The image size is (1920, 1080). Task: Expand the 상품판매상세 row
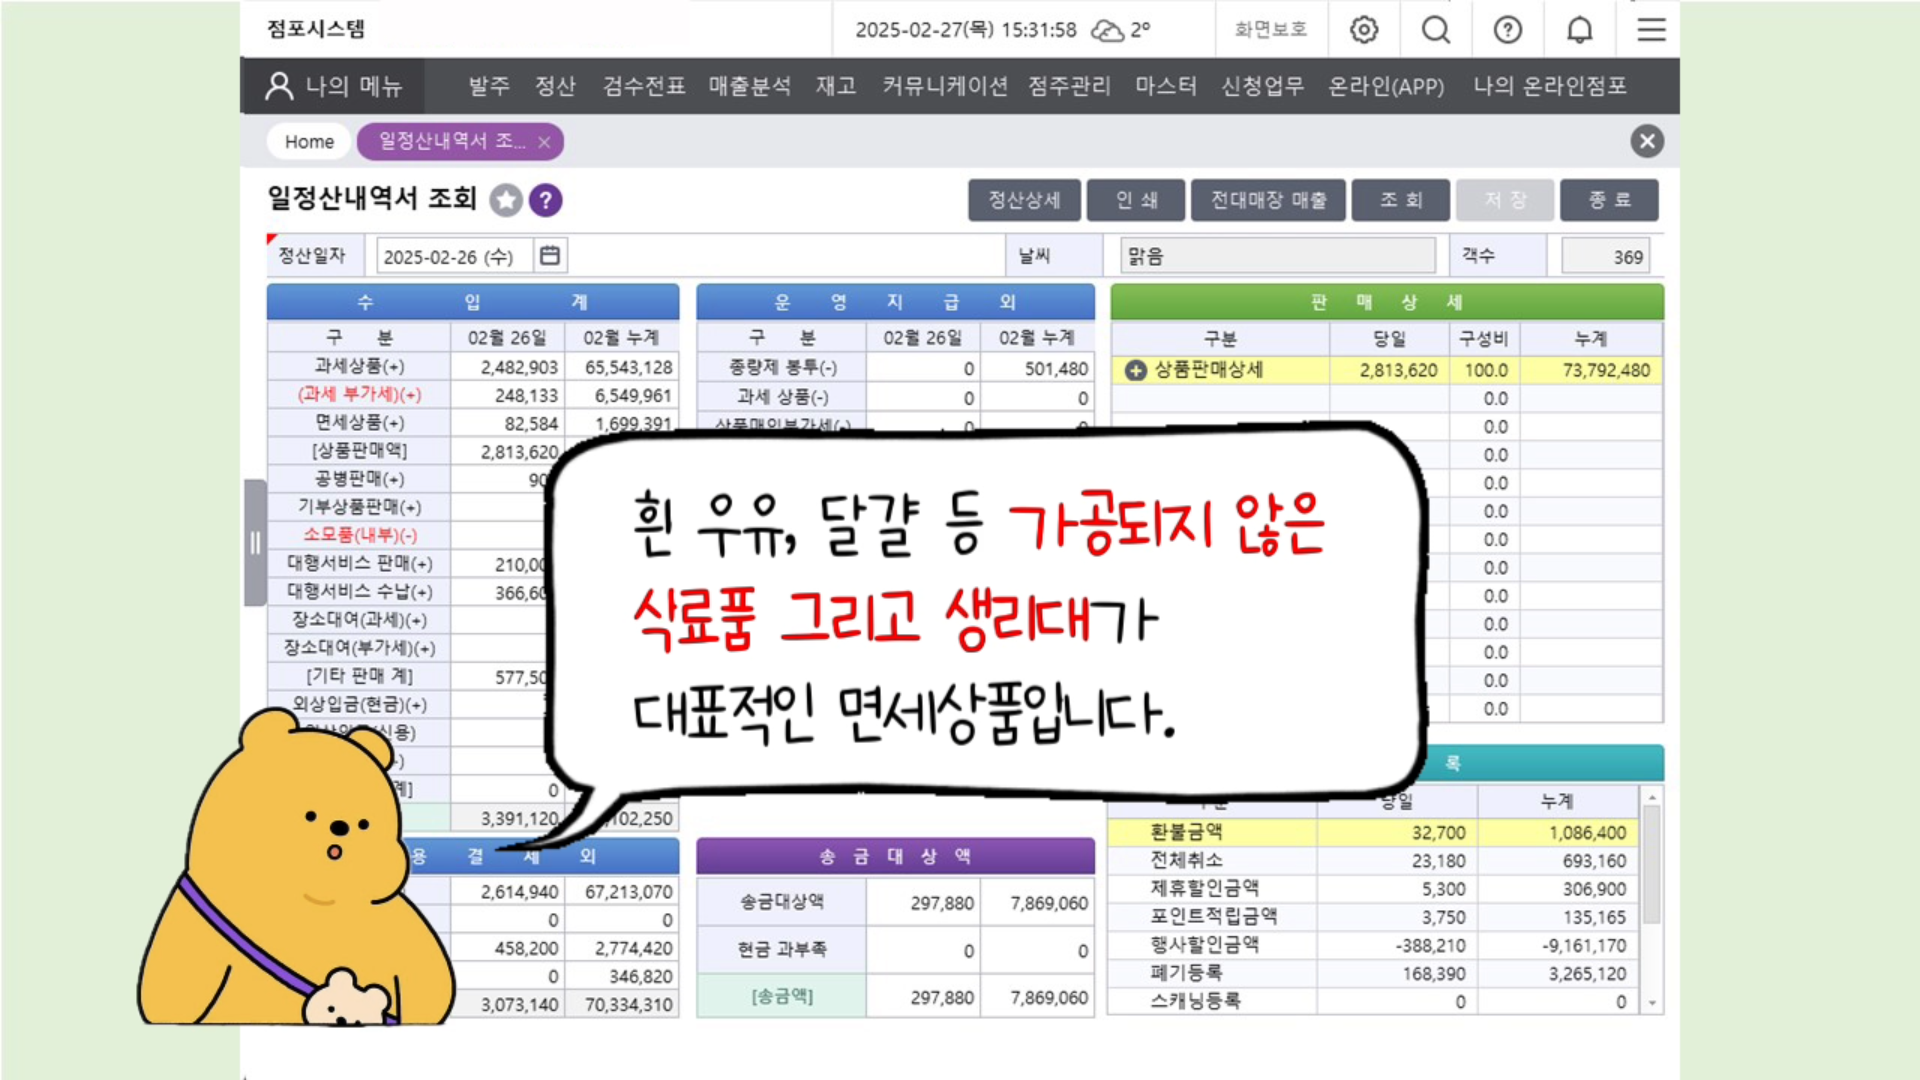click(x=1136, y=370)
